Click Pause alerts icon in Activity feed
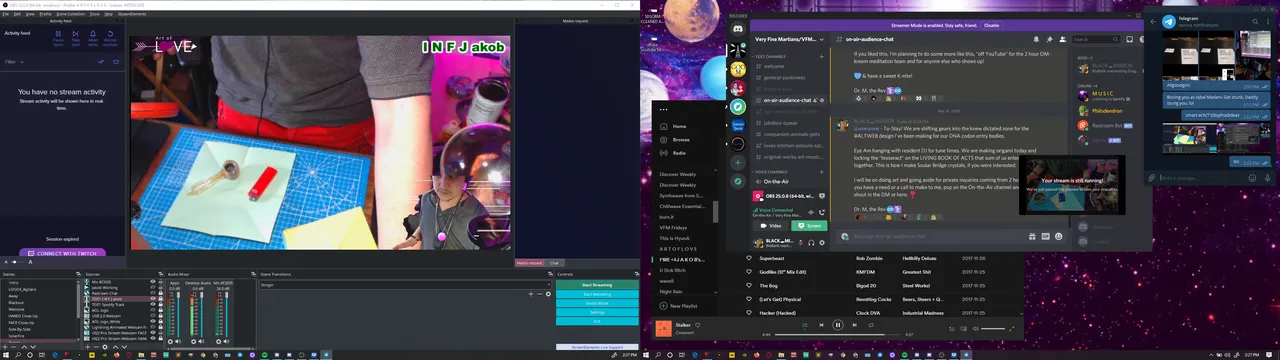Screen dimensions: 1280x360 click(58, 36)
